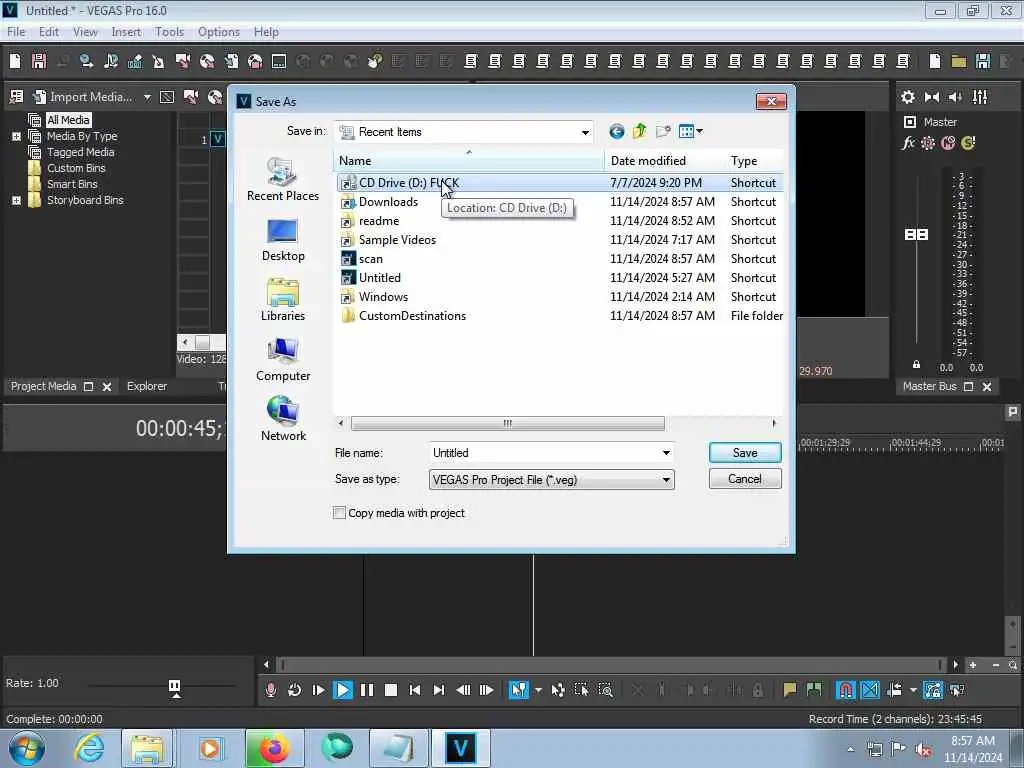The height and width of the screenshot is (768, 1024).
Task: Go back to previous folder in Save As
Action: click(616, 132)
